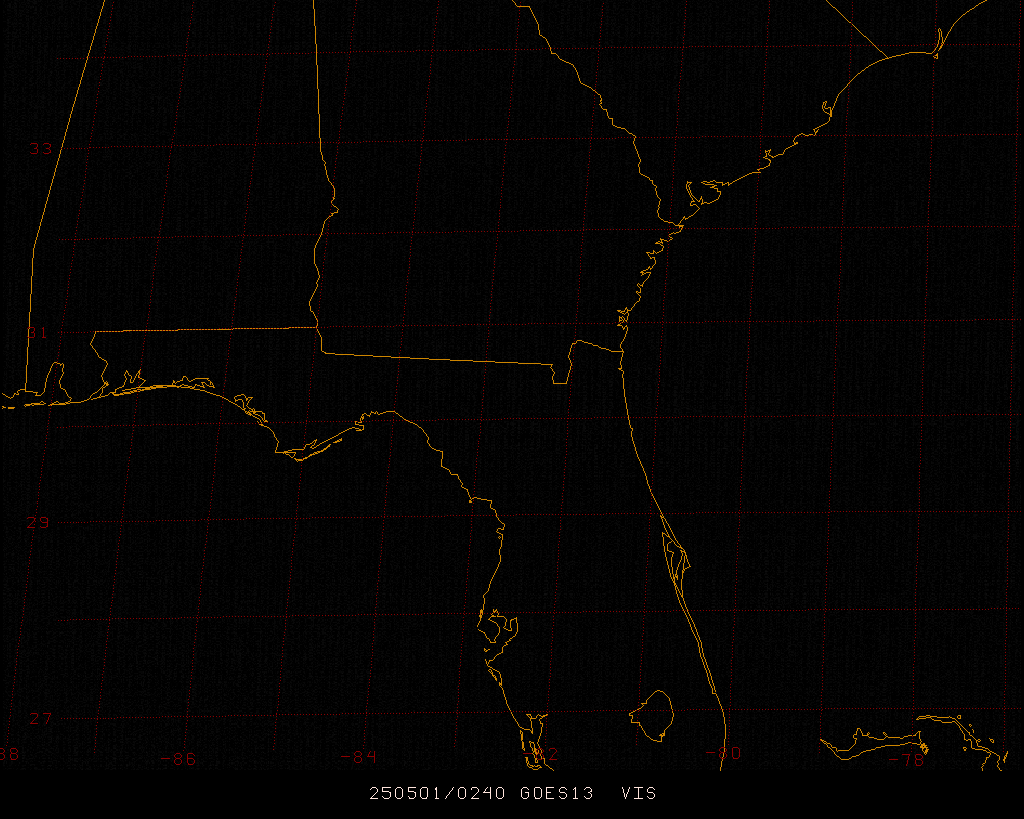
Task: Click the latitude label 27
Action: click(x=40, y=719)
